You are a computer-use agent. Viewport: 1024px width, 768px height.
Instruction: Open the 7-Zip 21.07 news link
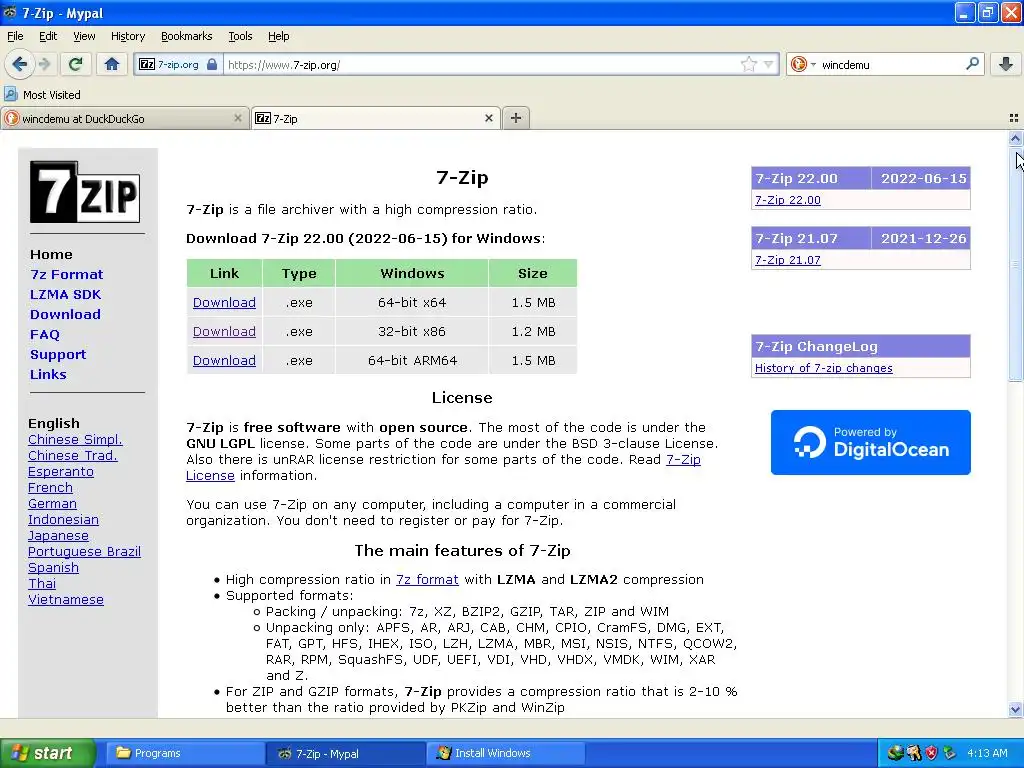click(788, 260)
